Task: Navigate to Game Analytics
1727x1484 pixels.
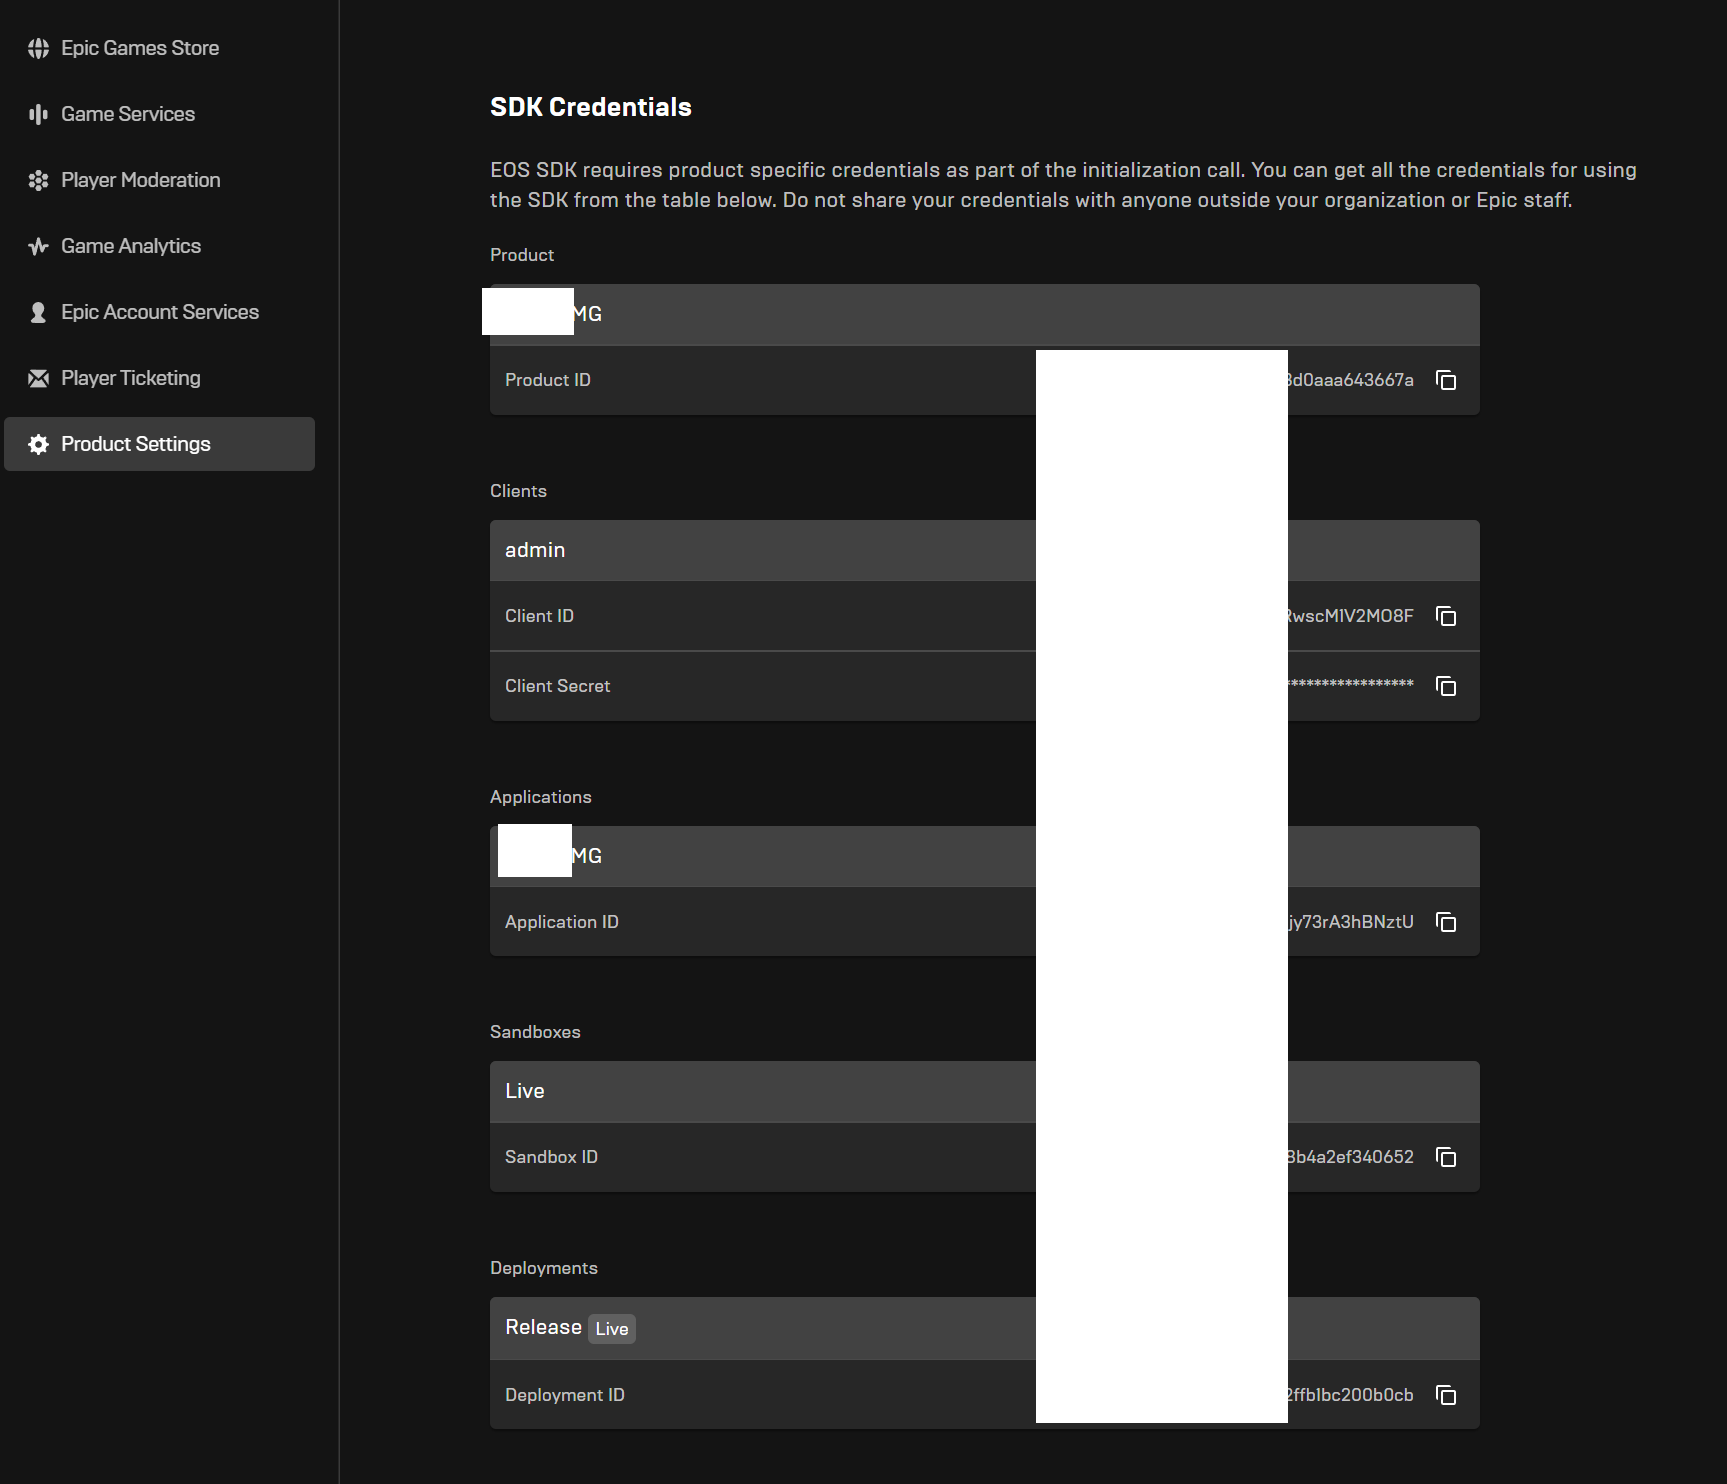Action: [x=131, y=246]
